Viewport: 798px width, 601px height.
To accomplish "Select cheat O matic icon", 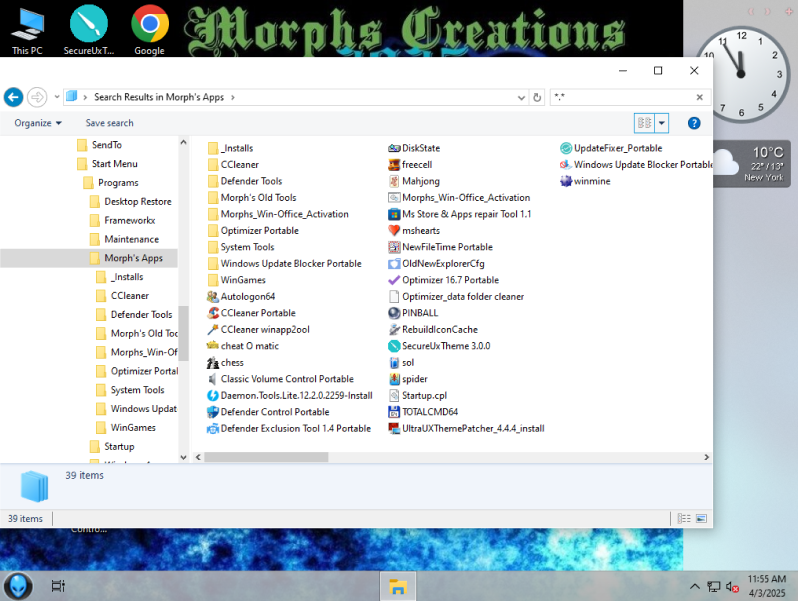I will click(213, 346).
